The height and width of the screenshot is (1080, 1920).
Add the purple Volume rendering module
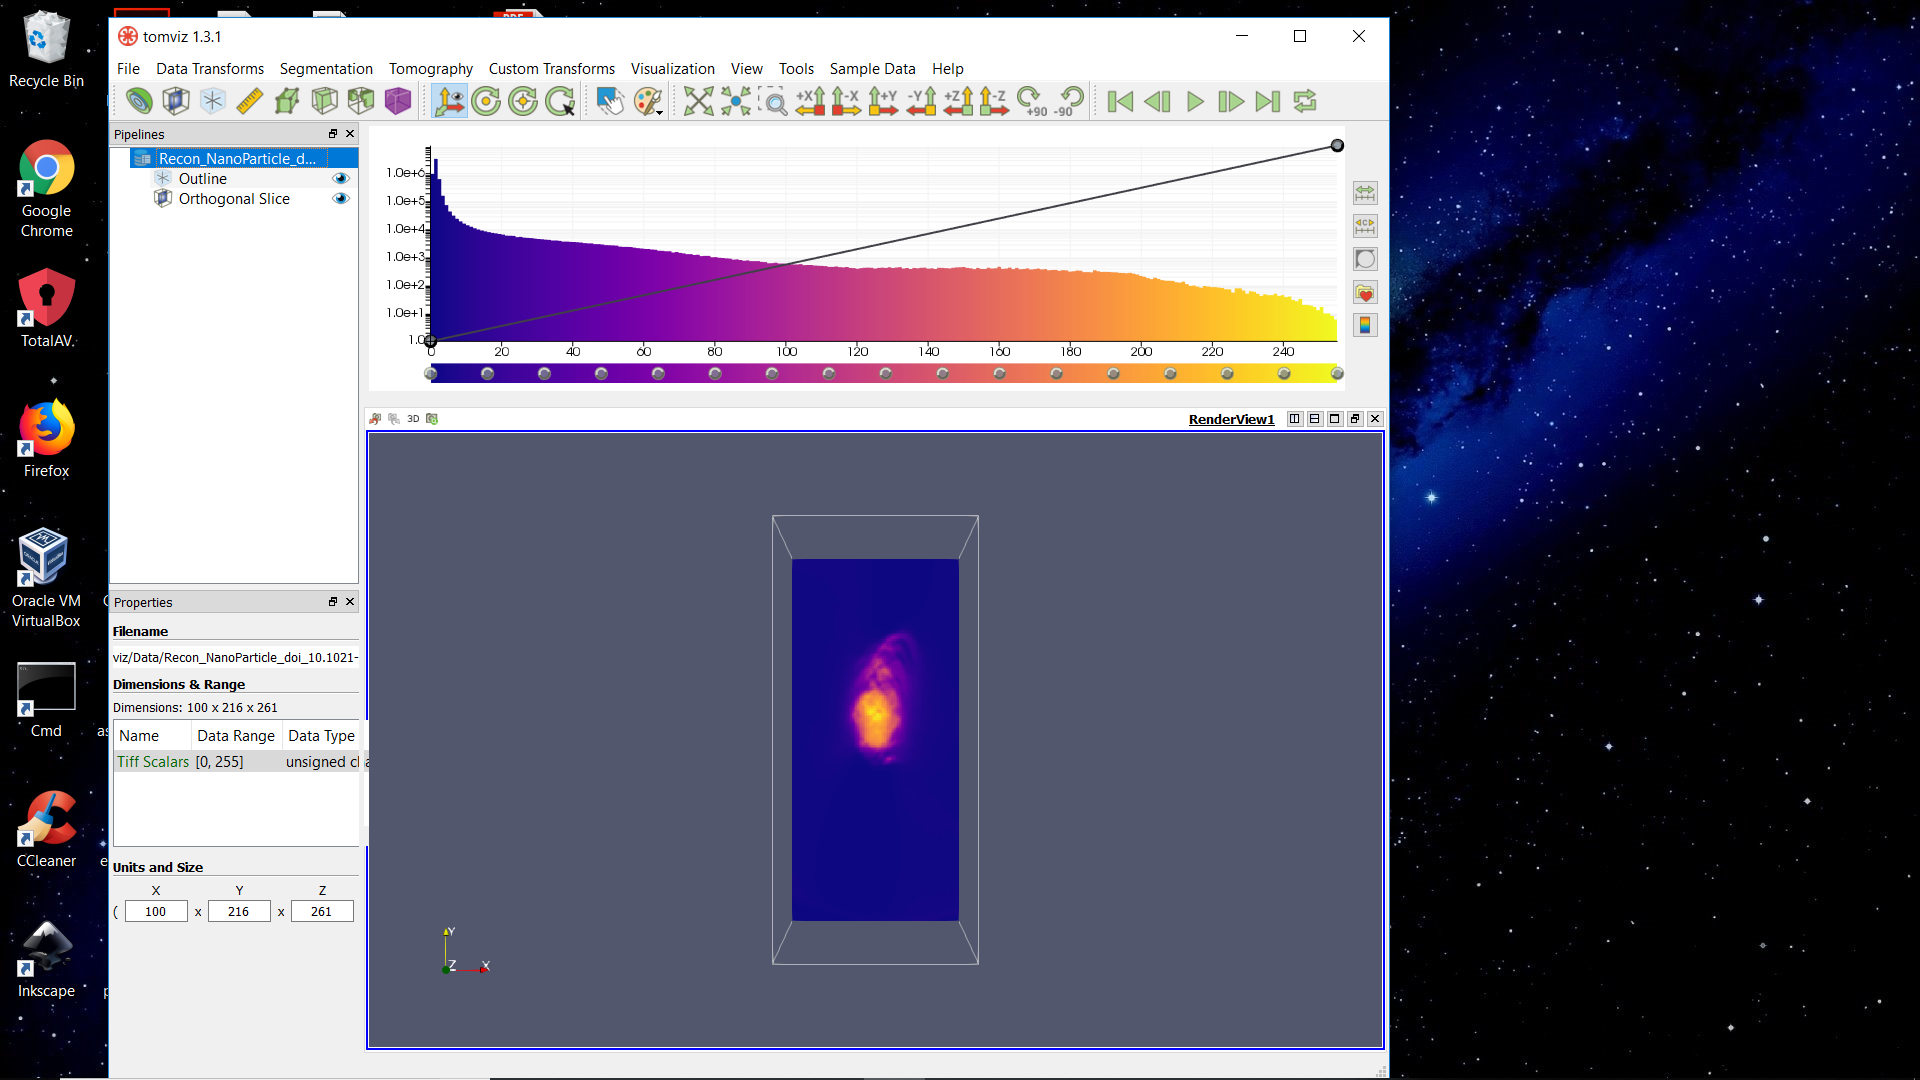point(398,101)
